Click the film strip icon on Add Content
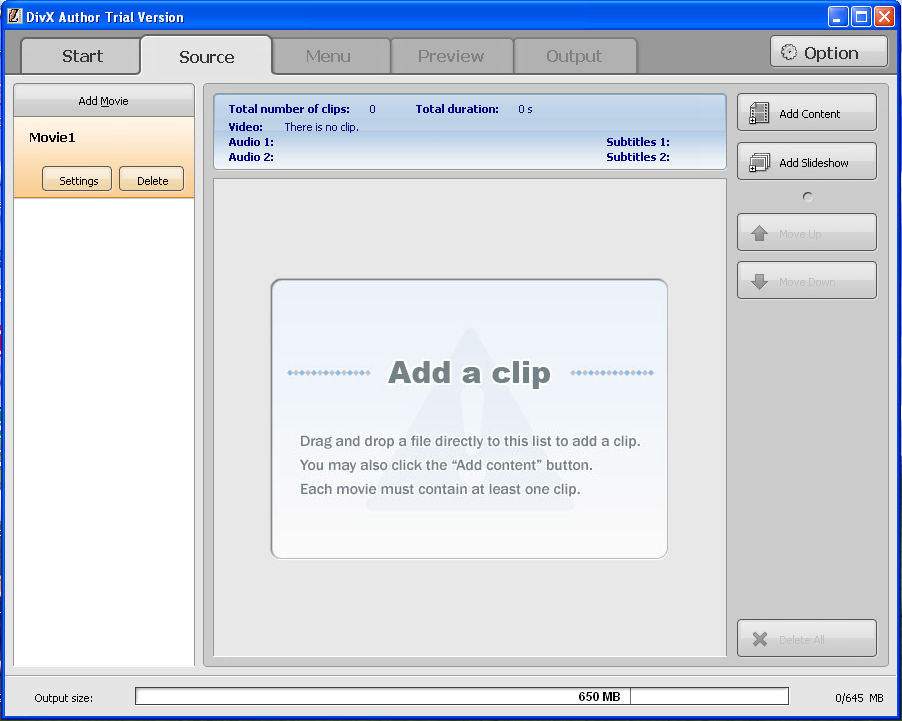The image size is (902, 721). [759, 113]
